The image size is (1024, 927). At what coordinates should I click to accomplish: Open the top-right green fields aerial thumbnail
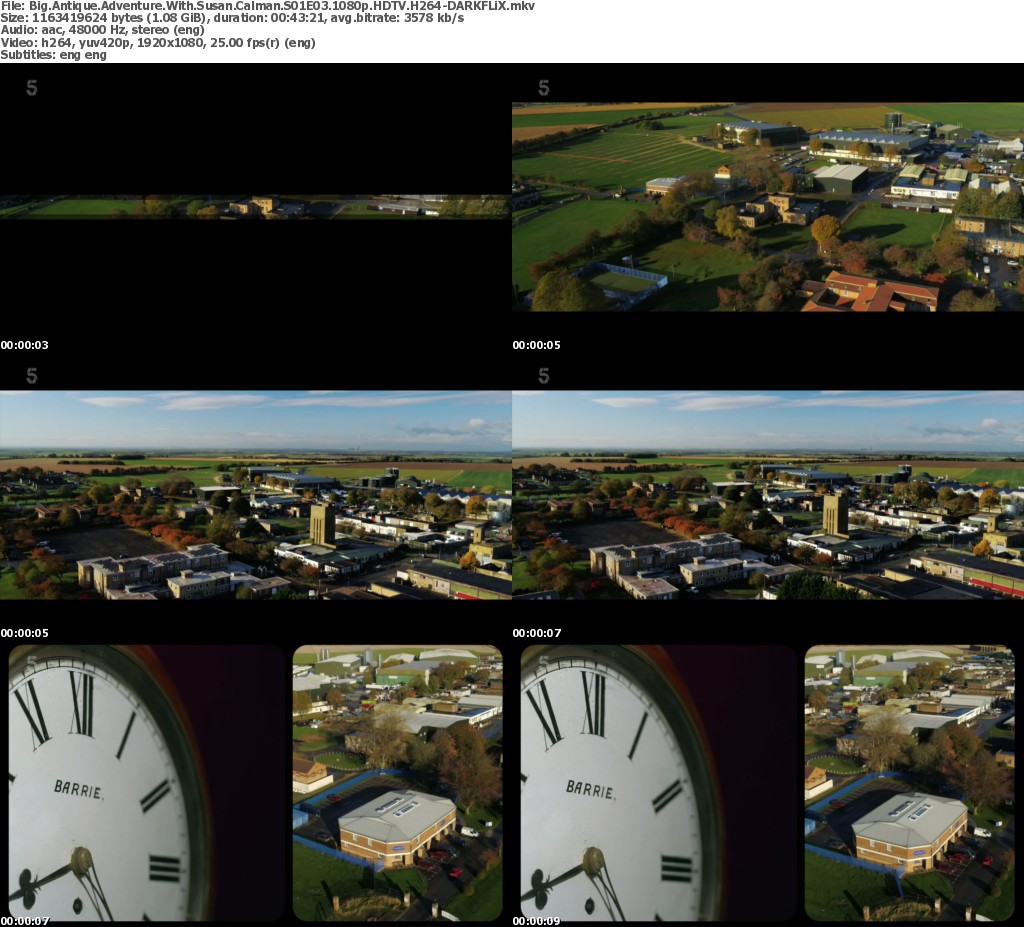[767, 207]
